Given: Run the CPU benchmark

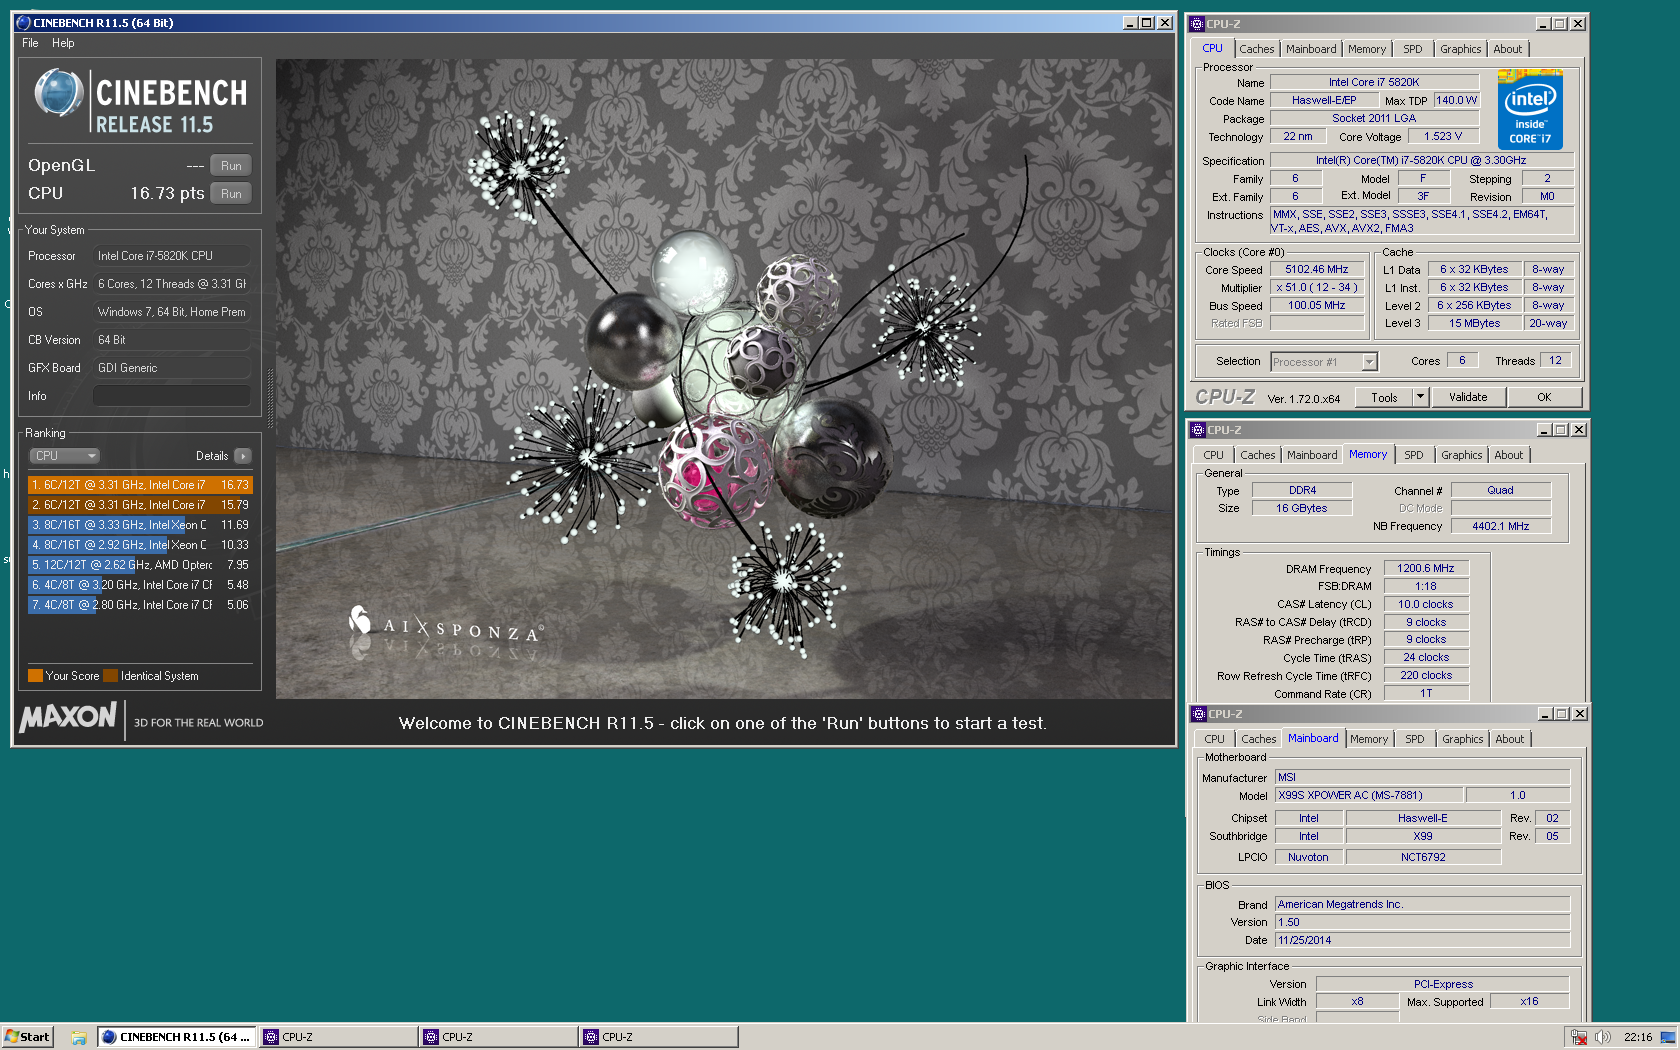Looking at the screenshot, I should coord(231,194).
